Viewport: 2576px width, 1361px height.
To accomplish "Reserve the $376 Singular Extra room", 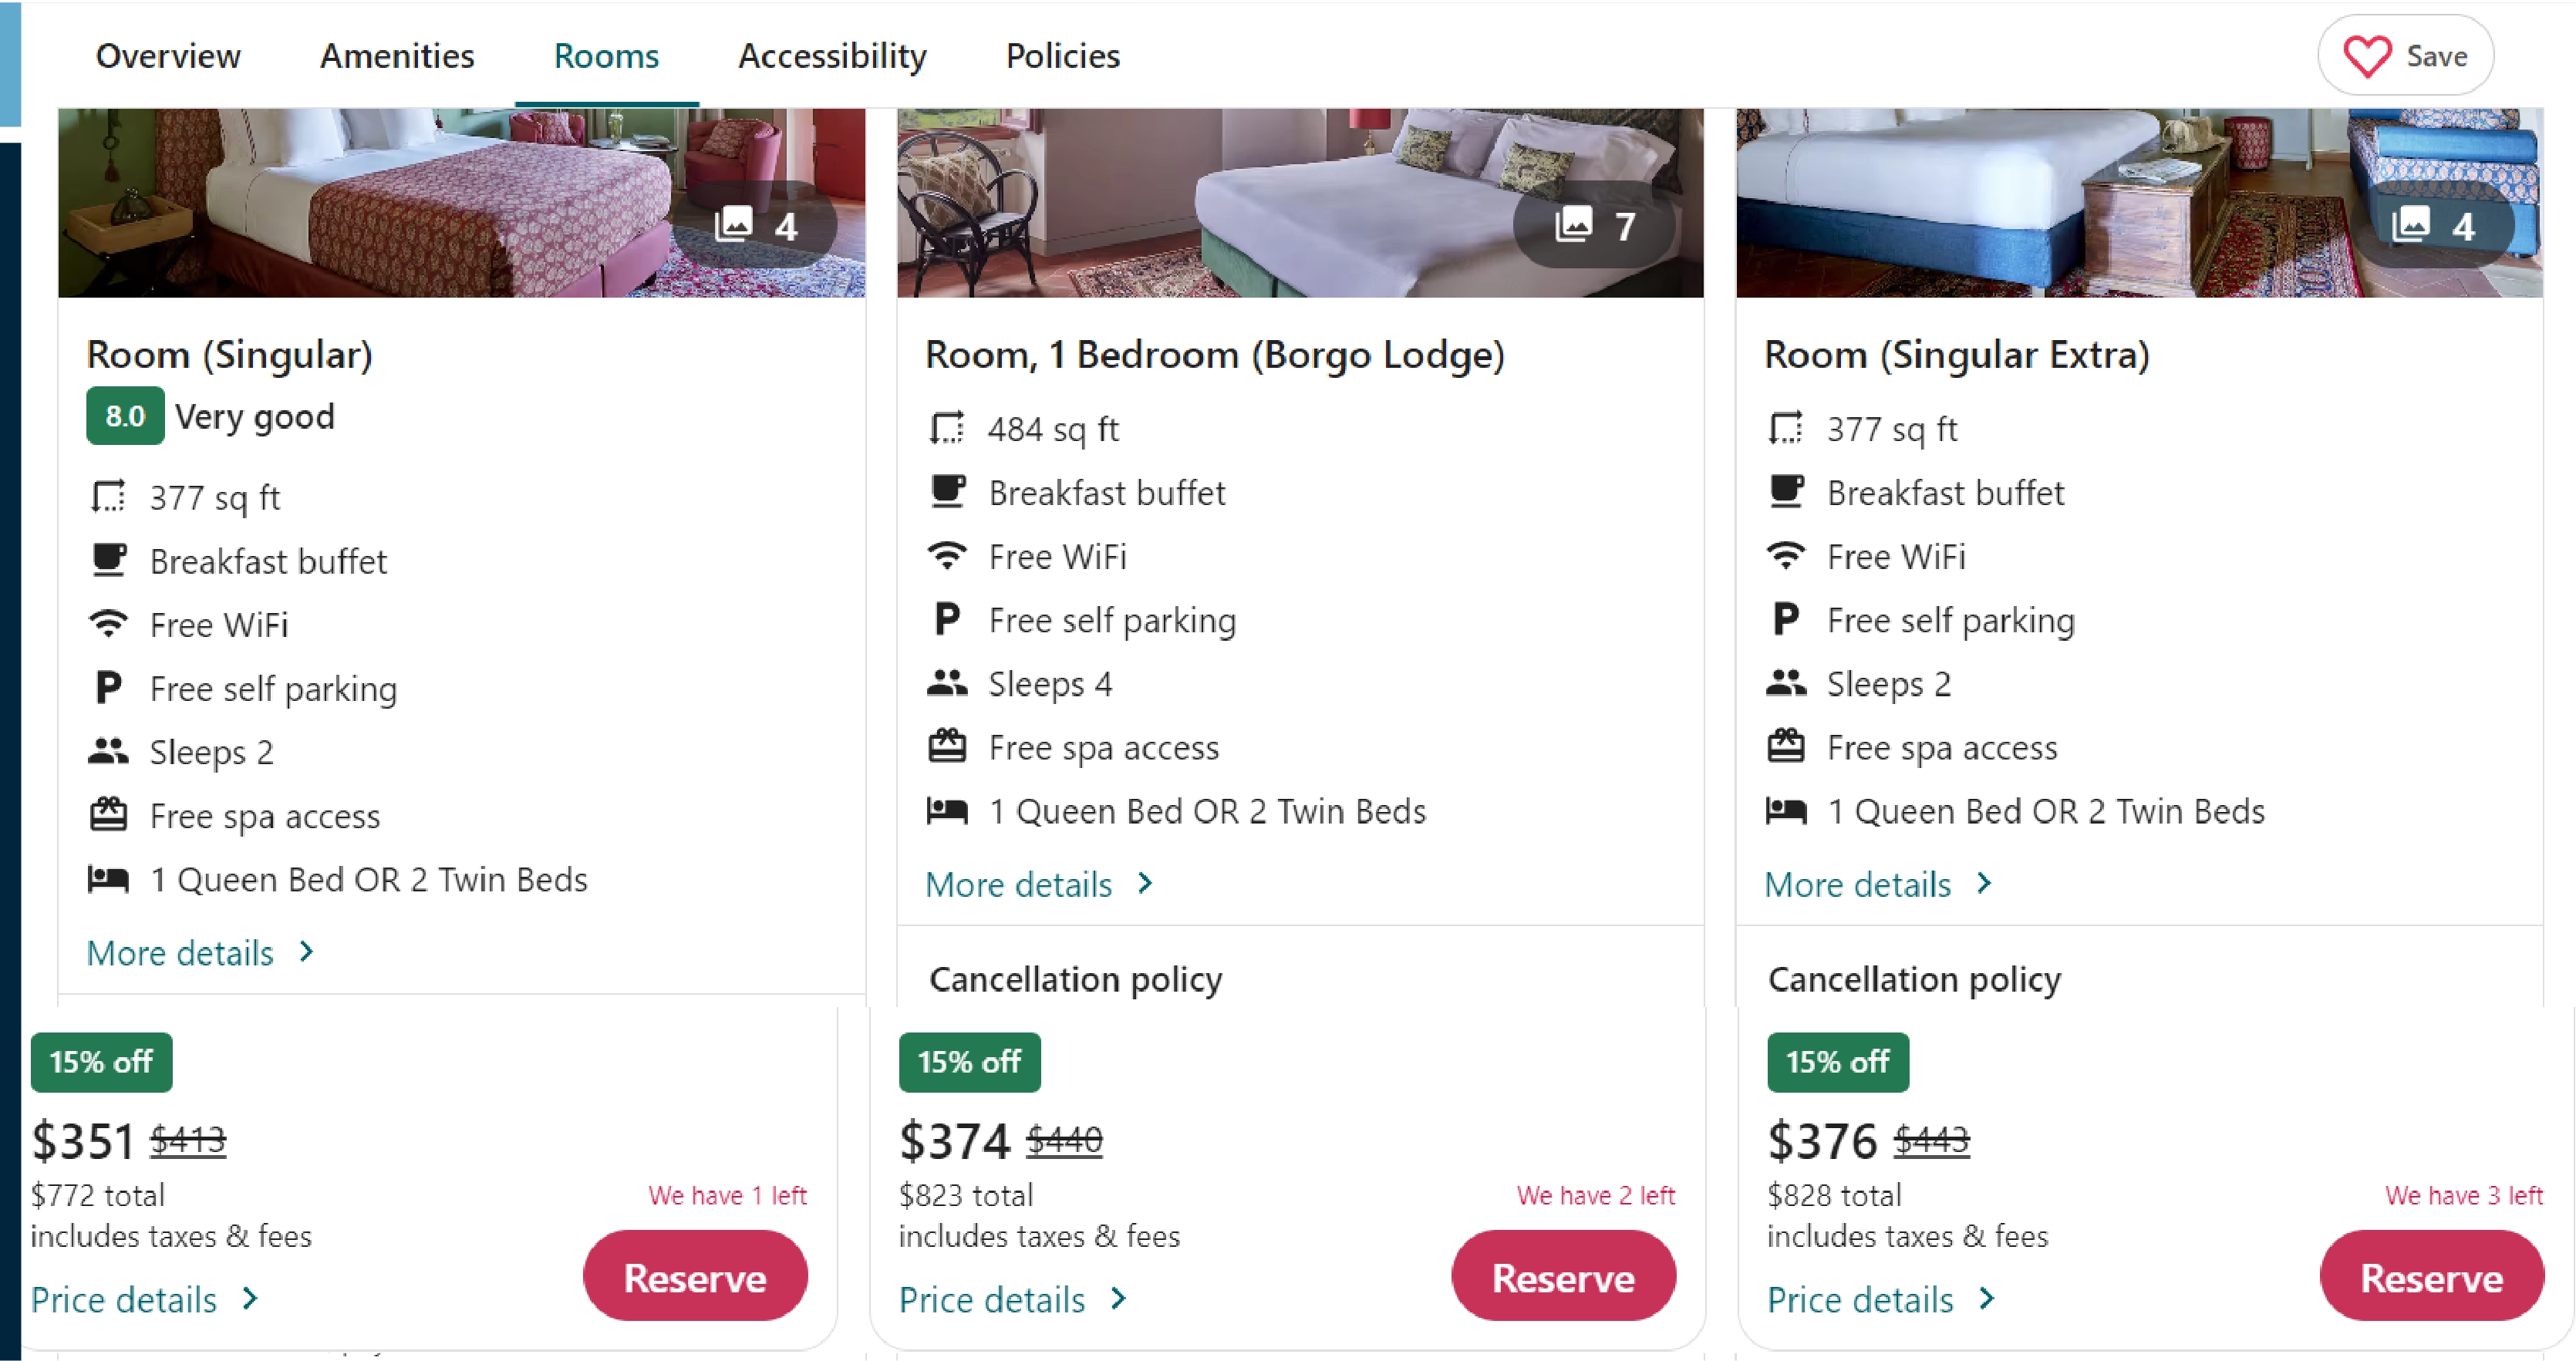I will [x=2431, y=1277].
